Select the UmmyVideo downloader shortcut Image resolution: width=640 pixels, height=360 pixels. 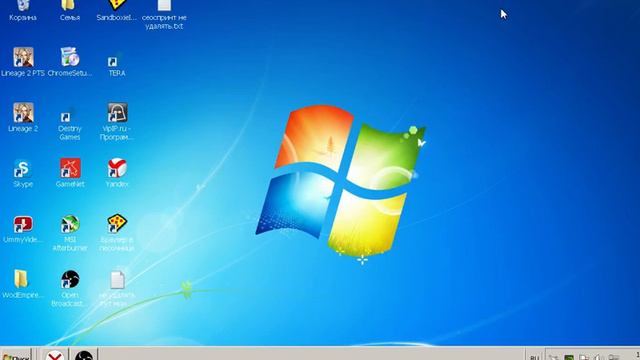[x=23, y=229]
